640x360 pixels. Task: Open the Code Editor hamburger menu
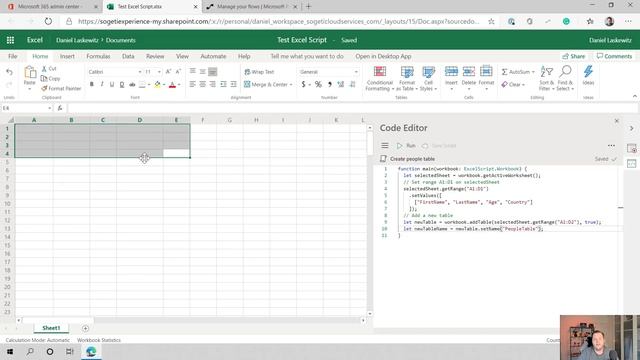[384, 145]
